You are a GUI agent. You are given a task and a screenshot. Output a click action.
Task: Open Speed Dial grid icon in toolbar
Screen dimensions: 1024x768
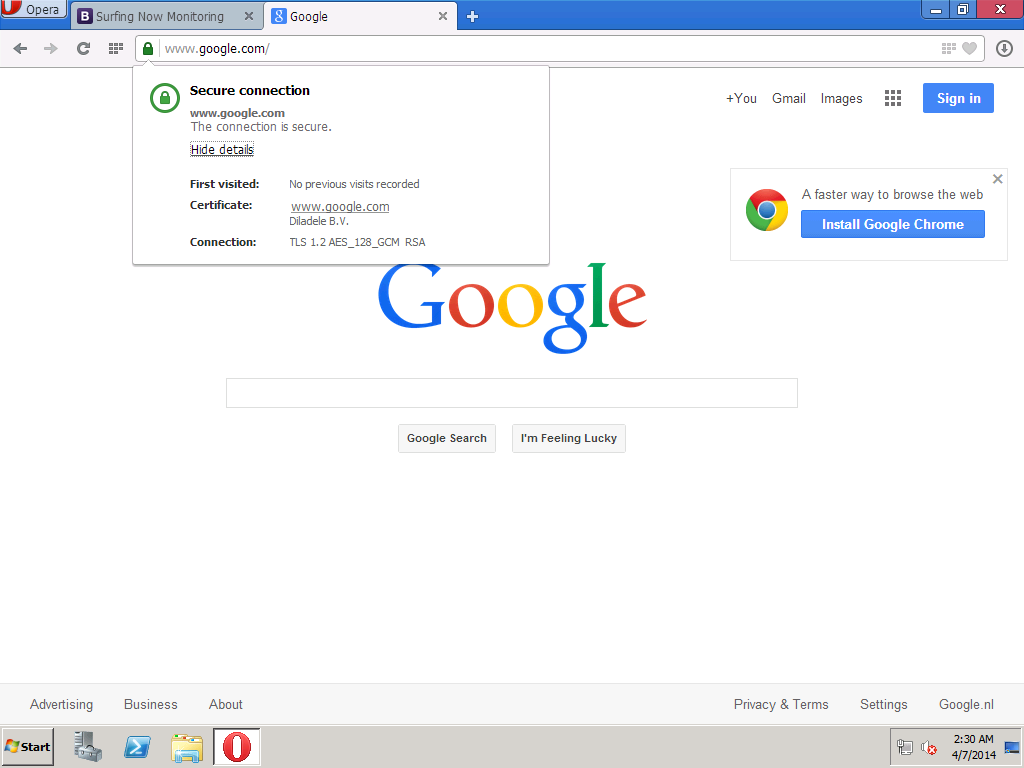[116, 48]
